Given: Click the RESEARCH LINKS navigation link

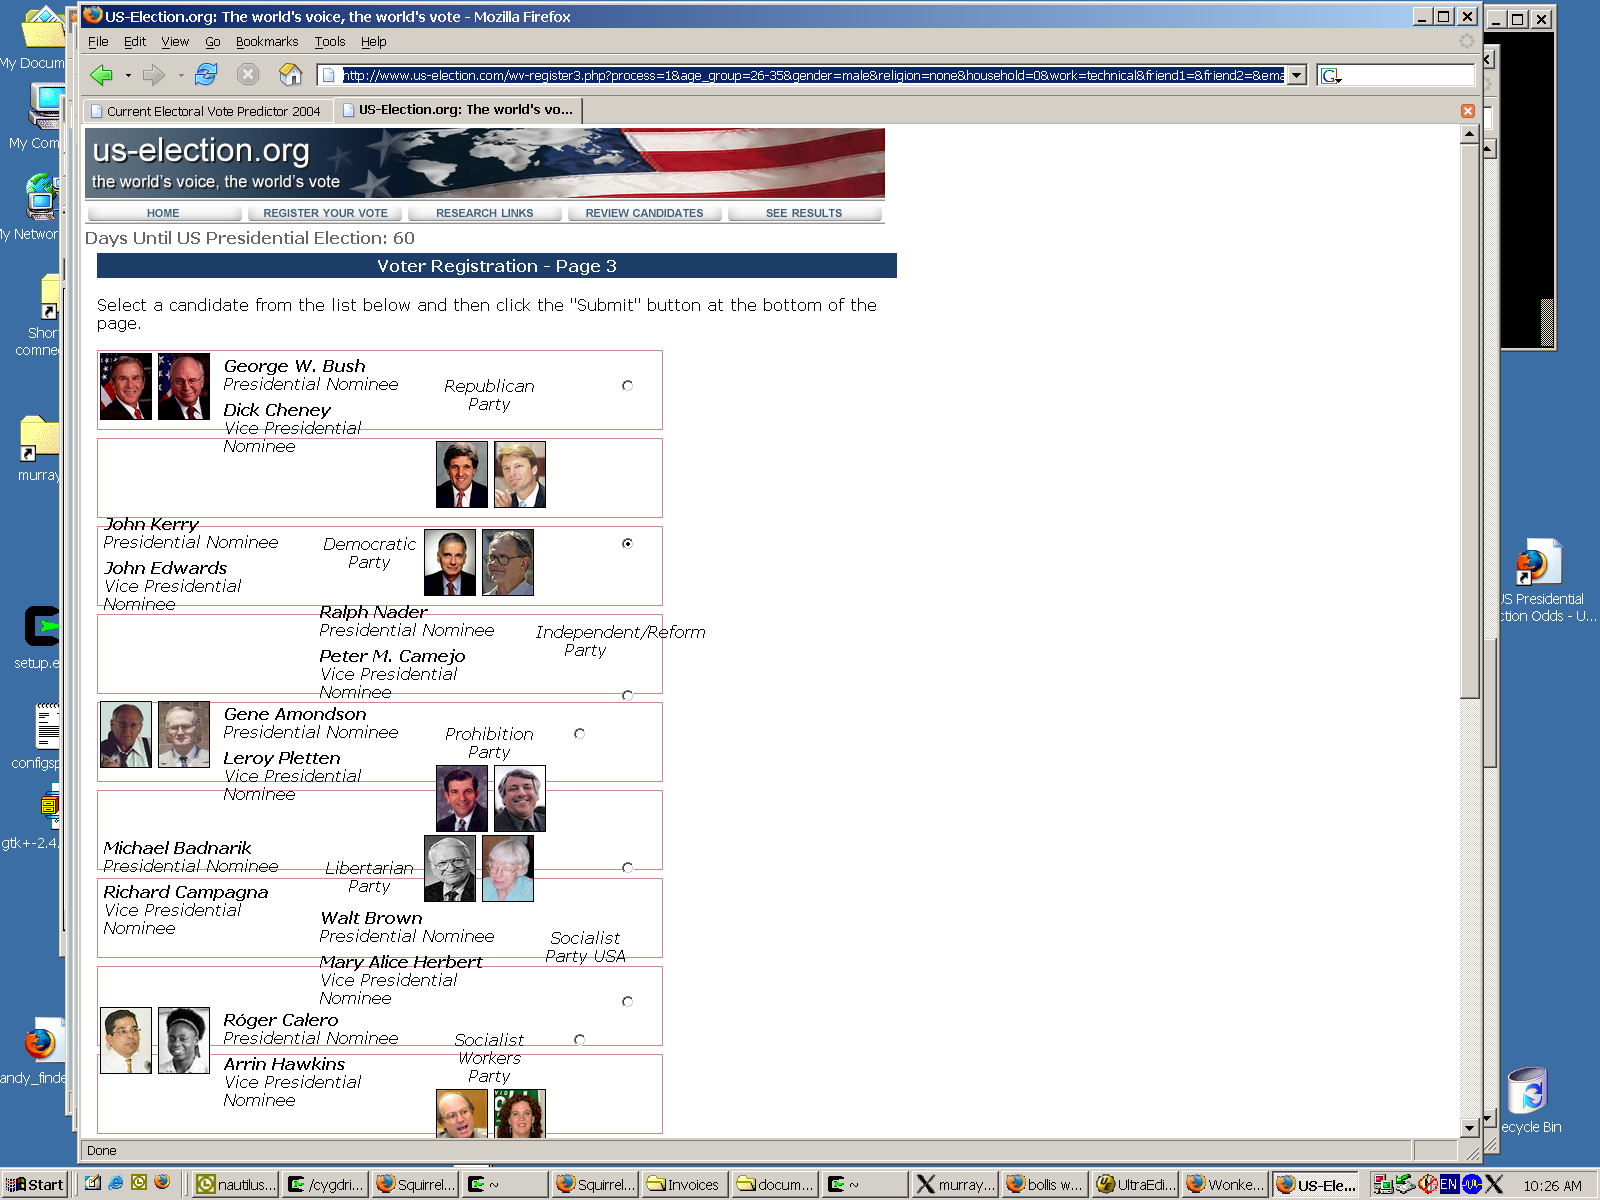Looking at the screenshot, I should (x=485, y=213).
